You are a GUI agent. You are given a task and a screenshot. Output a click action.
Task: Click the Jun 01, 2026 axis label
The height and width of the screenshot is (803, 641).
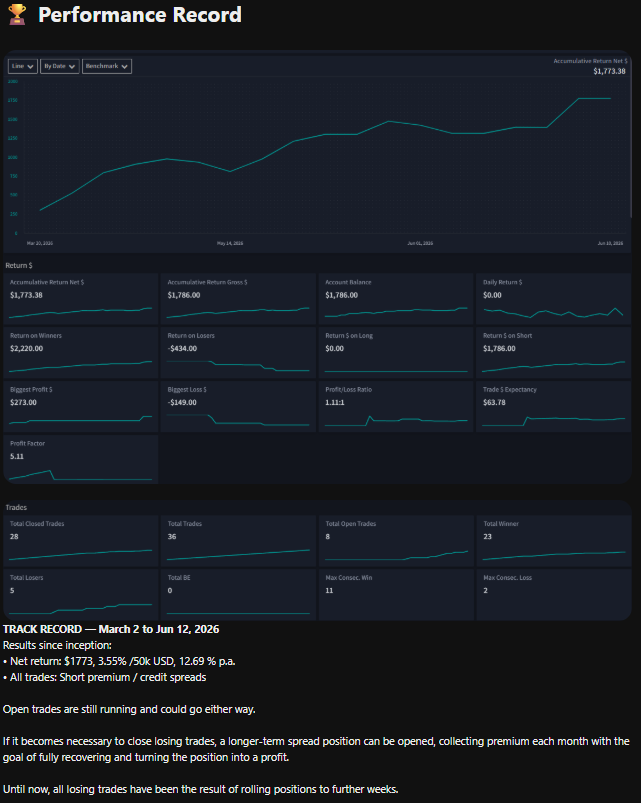point(420,243)
